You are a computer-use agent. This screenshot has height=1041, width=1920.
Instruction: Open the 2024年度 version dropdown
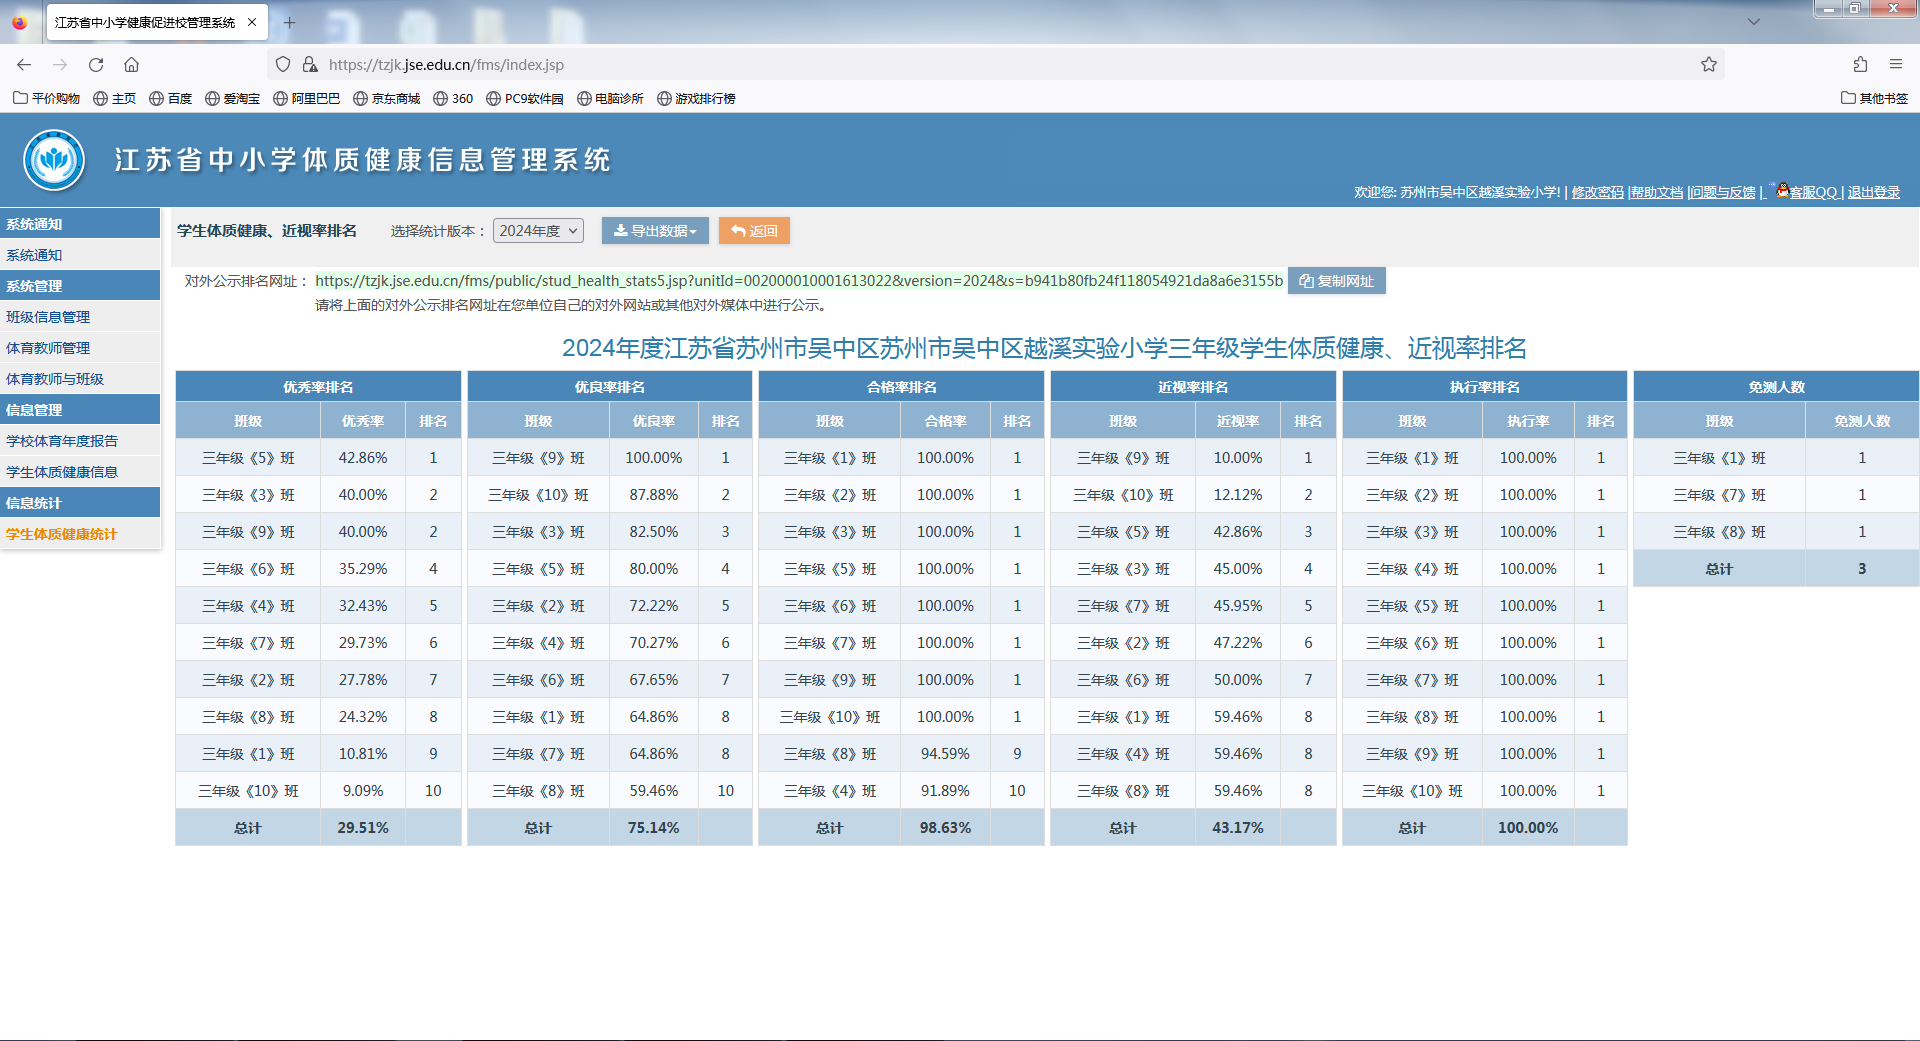click(x=538, y=231)
